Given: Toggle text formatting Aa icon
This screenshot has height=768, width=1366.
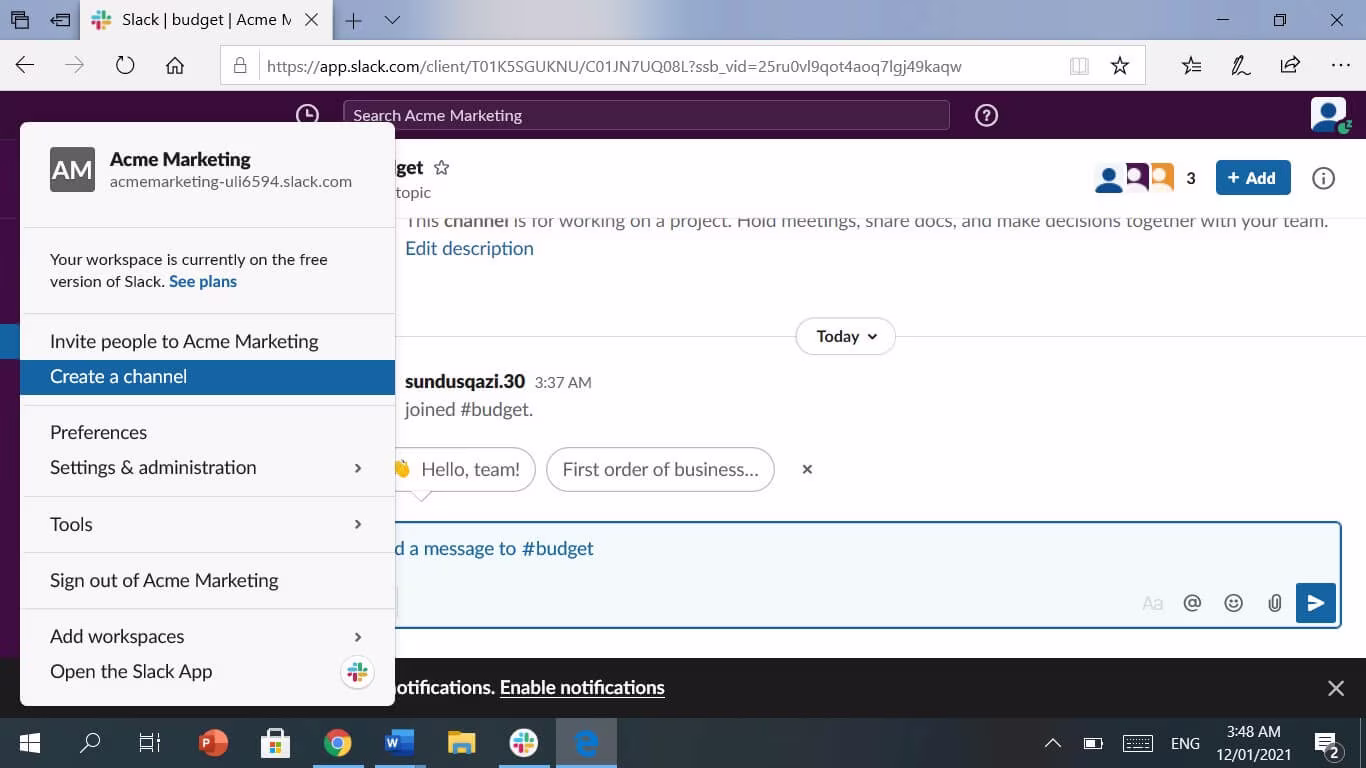Looking at the screenshot, I should pyautogui.click(x=1152, y=603).
